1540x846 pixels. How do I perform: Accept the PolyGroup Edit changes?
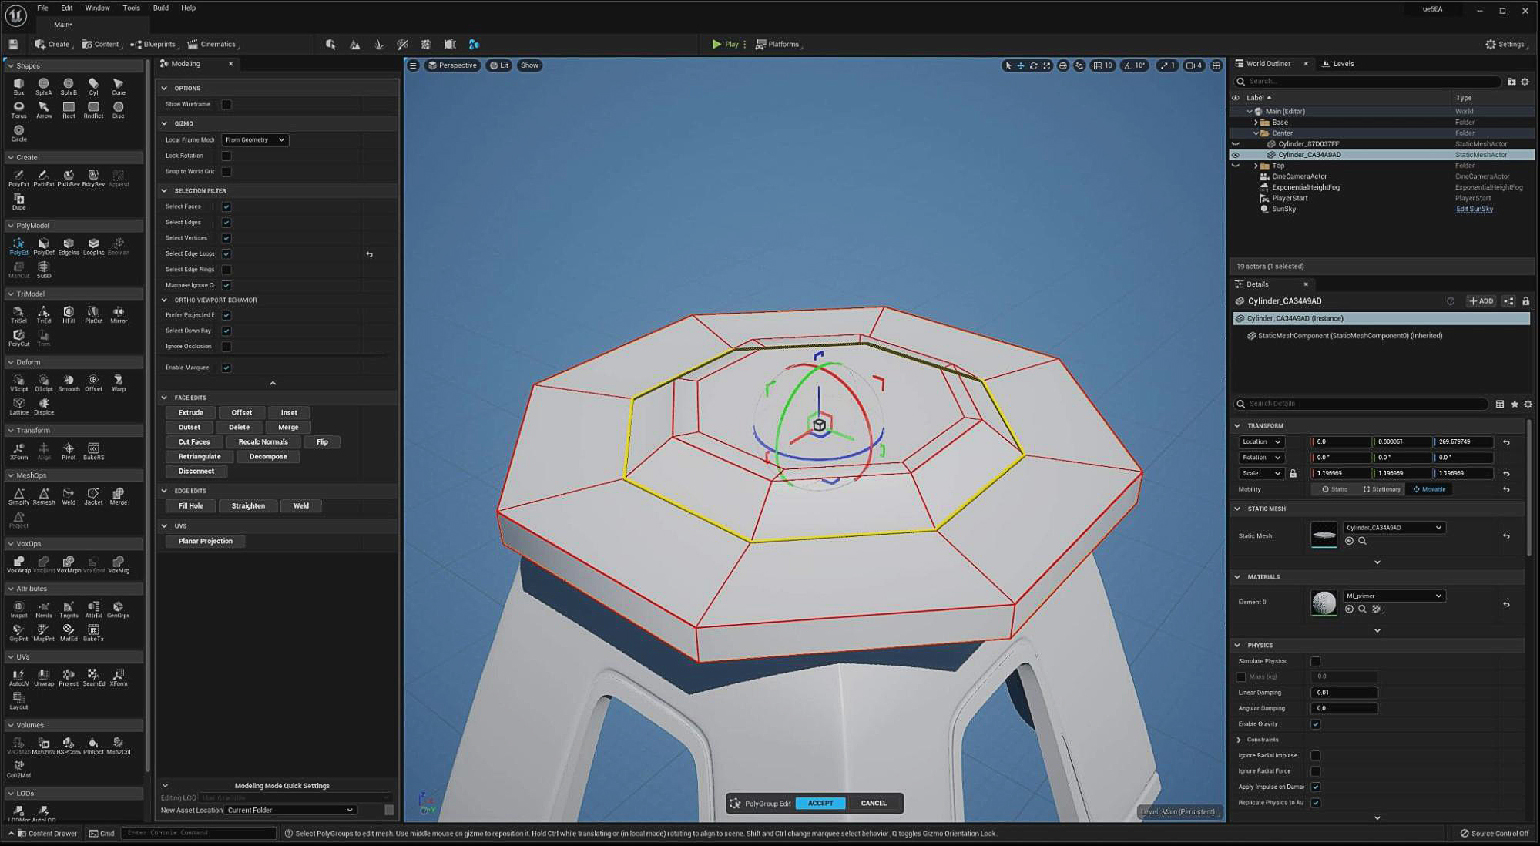(x=820, y=803)
